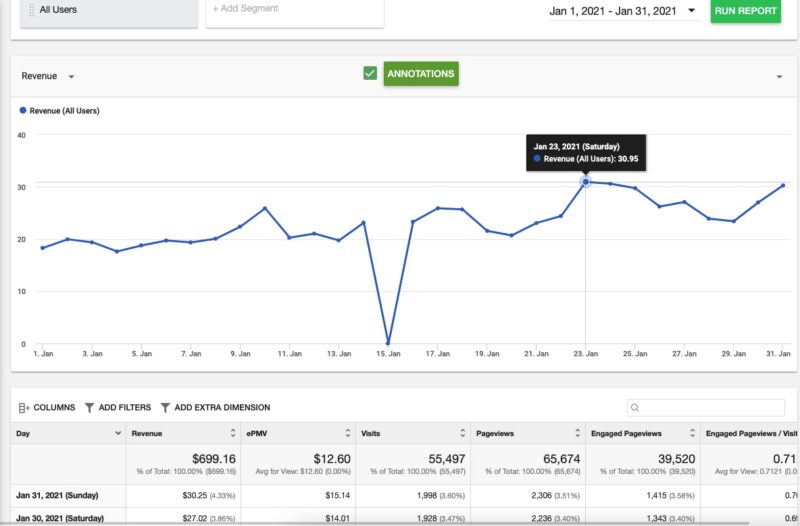Click total revenue $699.16

tap(214, 459)
